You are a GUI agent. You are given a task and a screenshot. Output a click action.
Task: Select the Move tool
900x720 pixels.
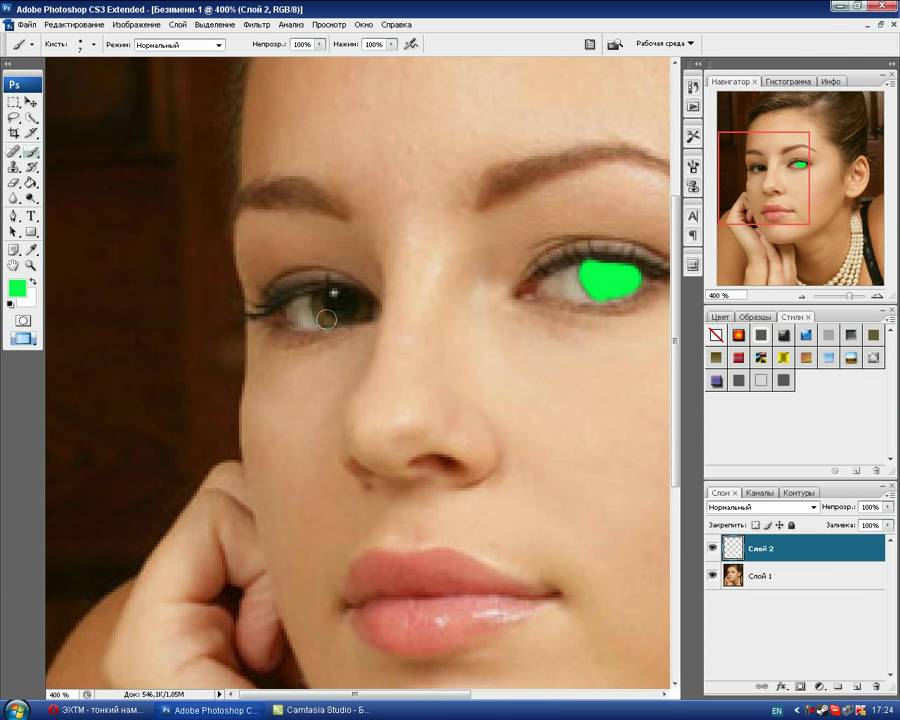31,102
